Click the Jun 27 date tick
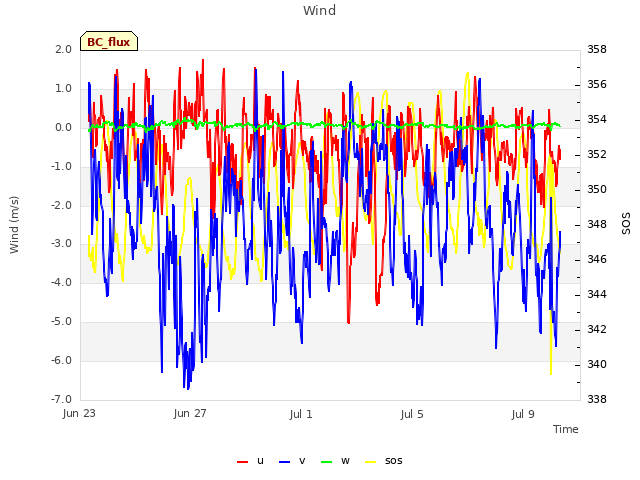Screen dimensions: 640x480 pos(190,413)
